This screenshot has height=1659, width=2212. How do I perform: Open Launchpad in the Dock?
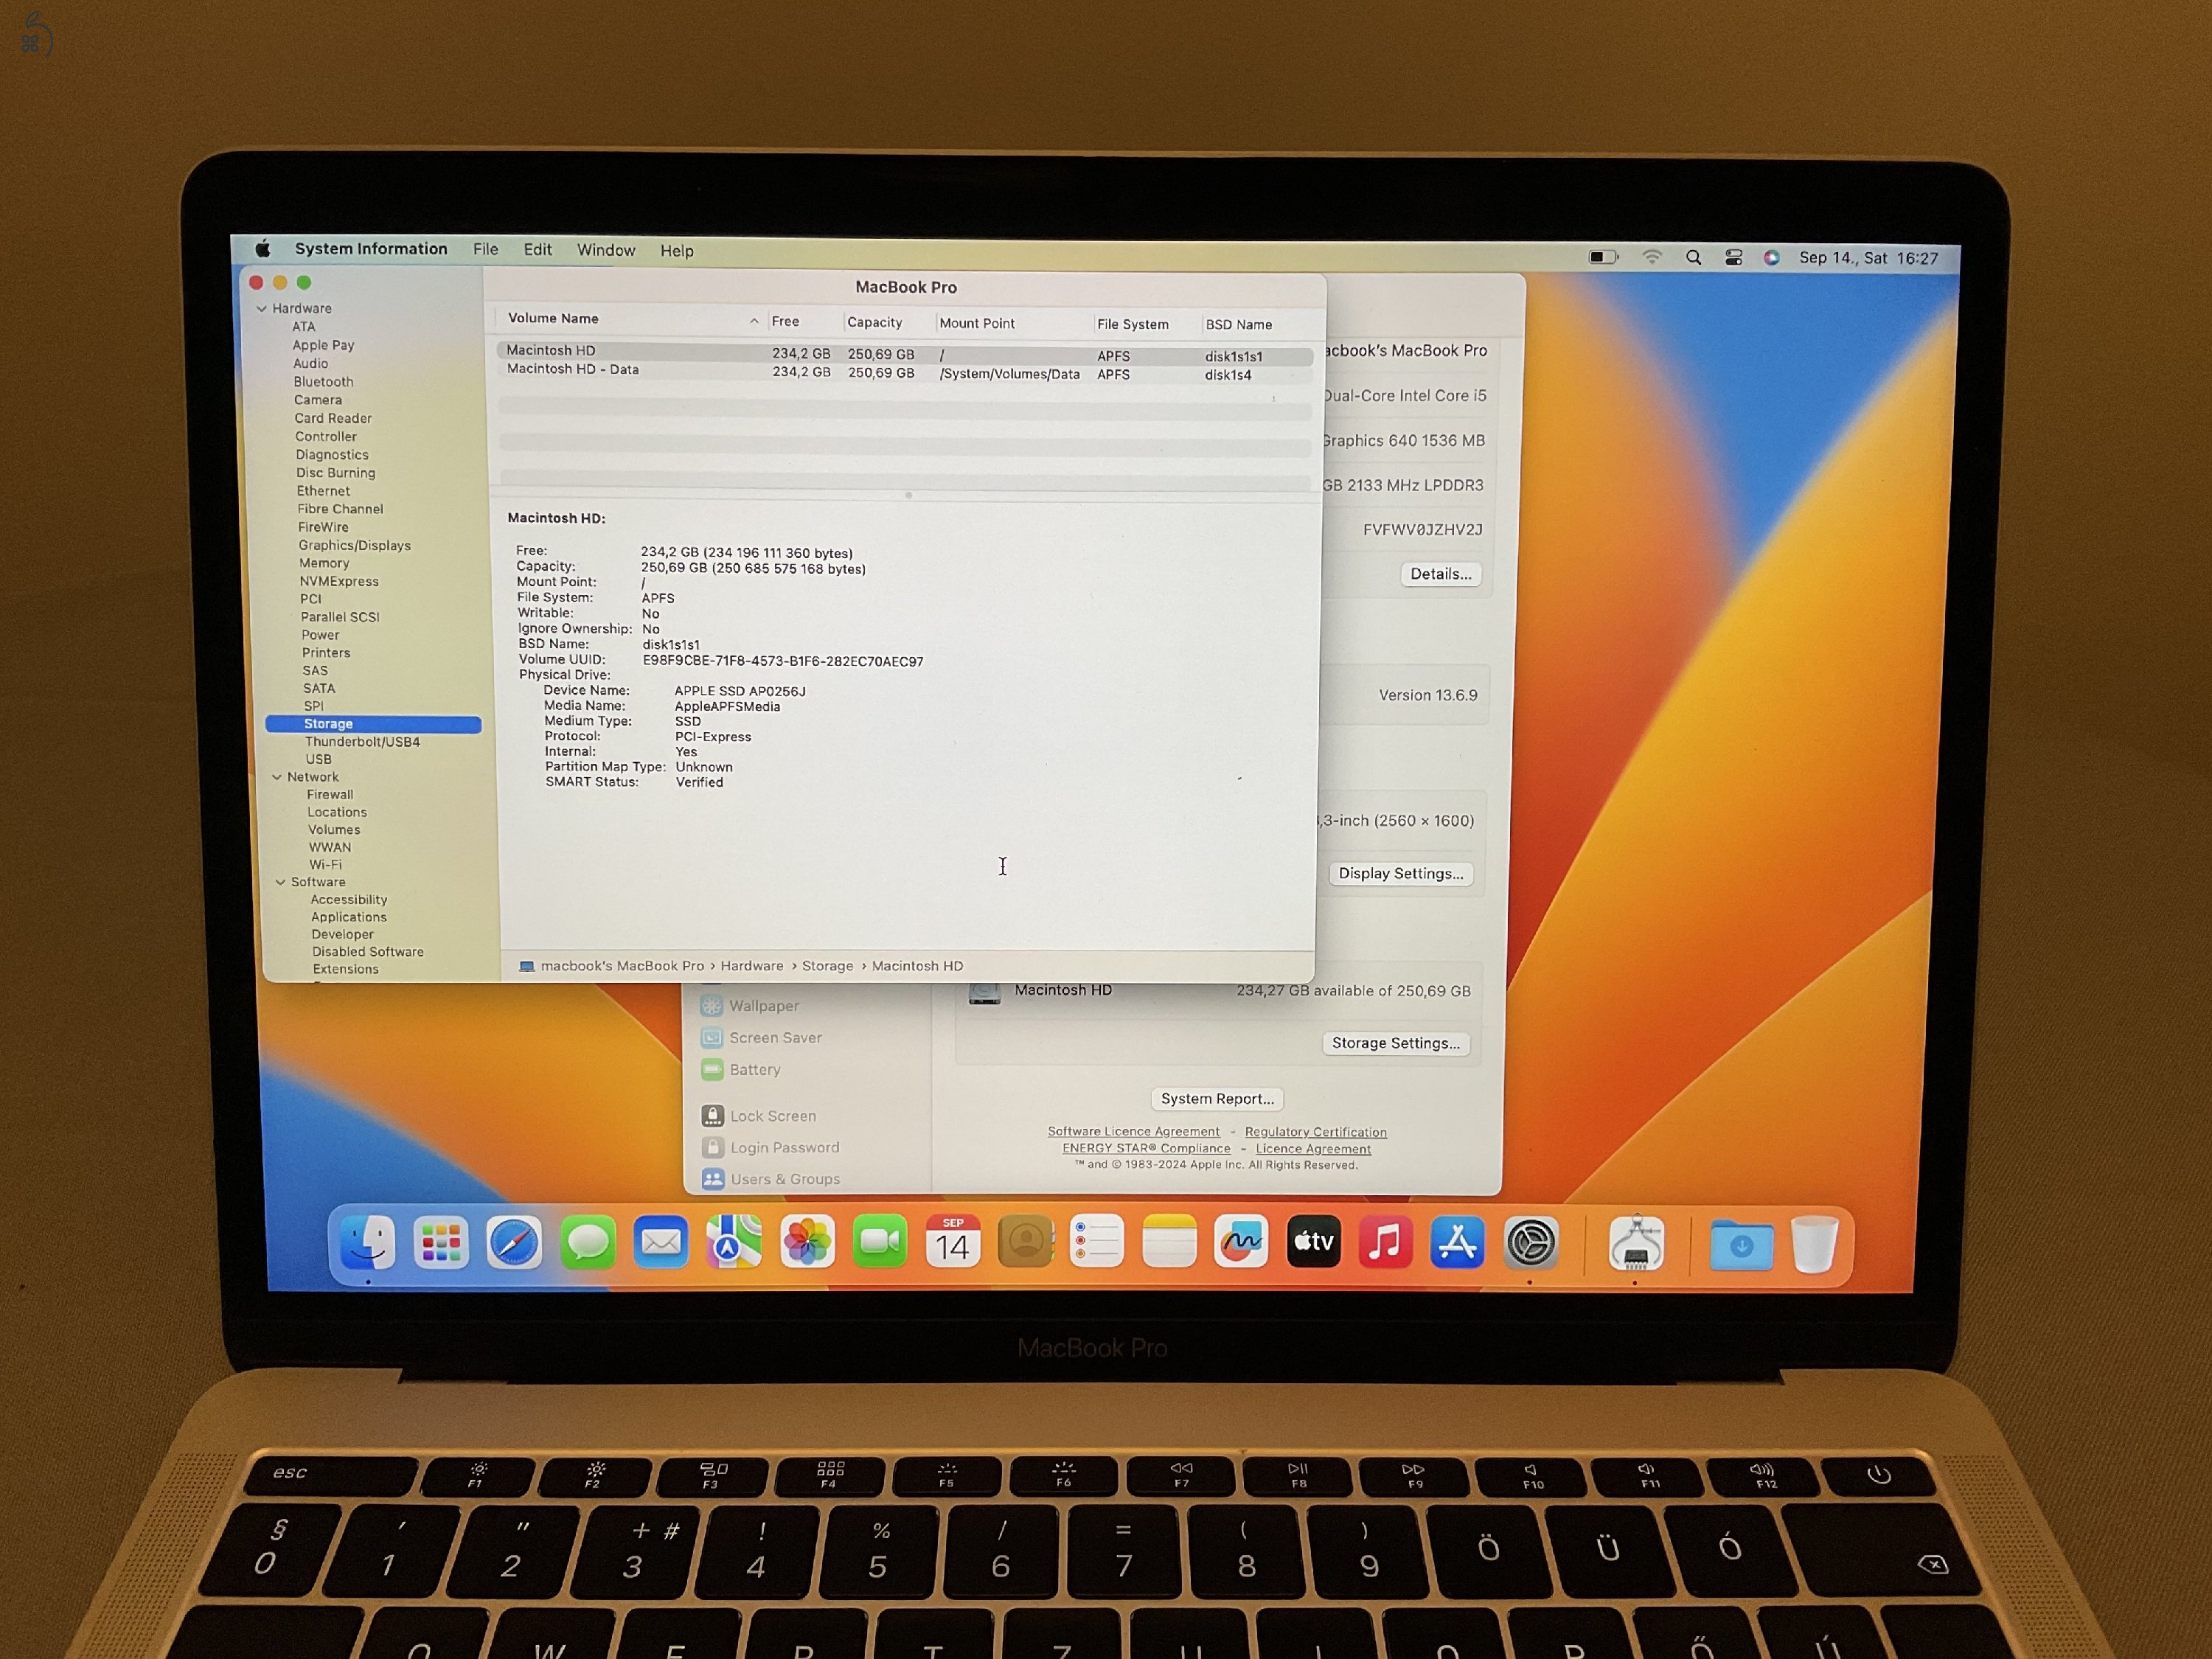point(441,1243)
